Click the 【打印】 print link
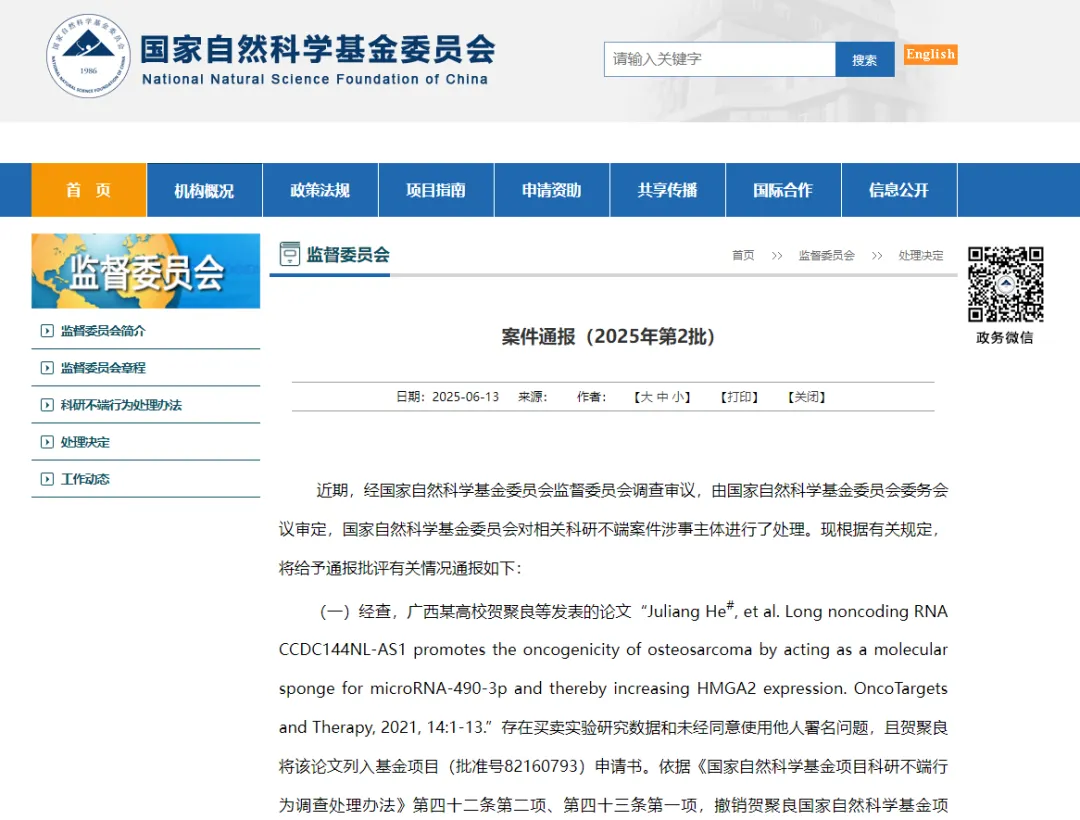 pos(740,397)
